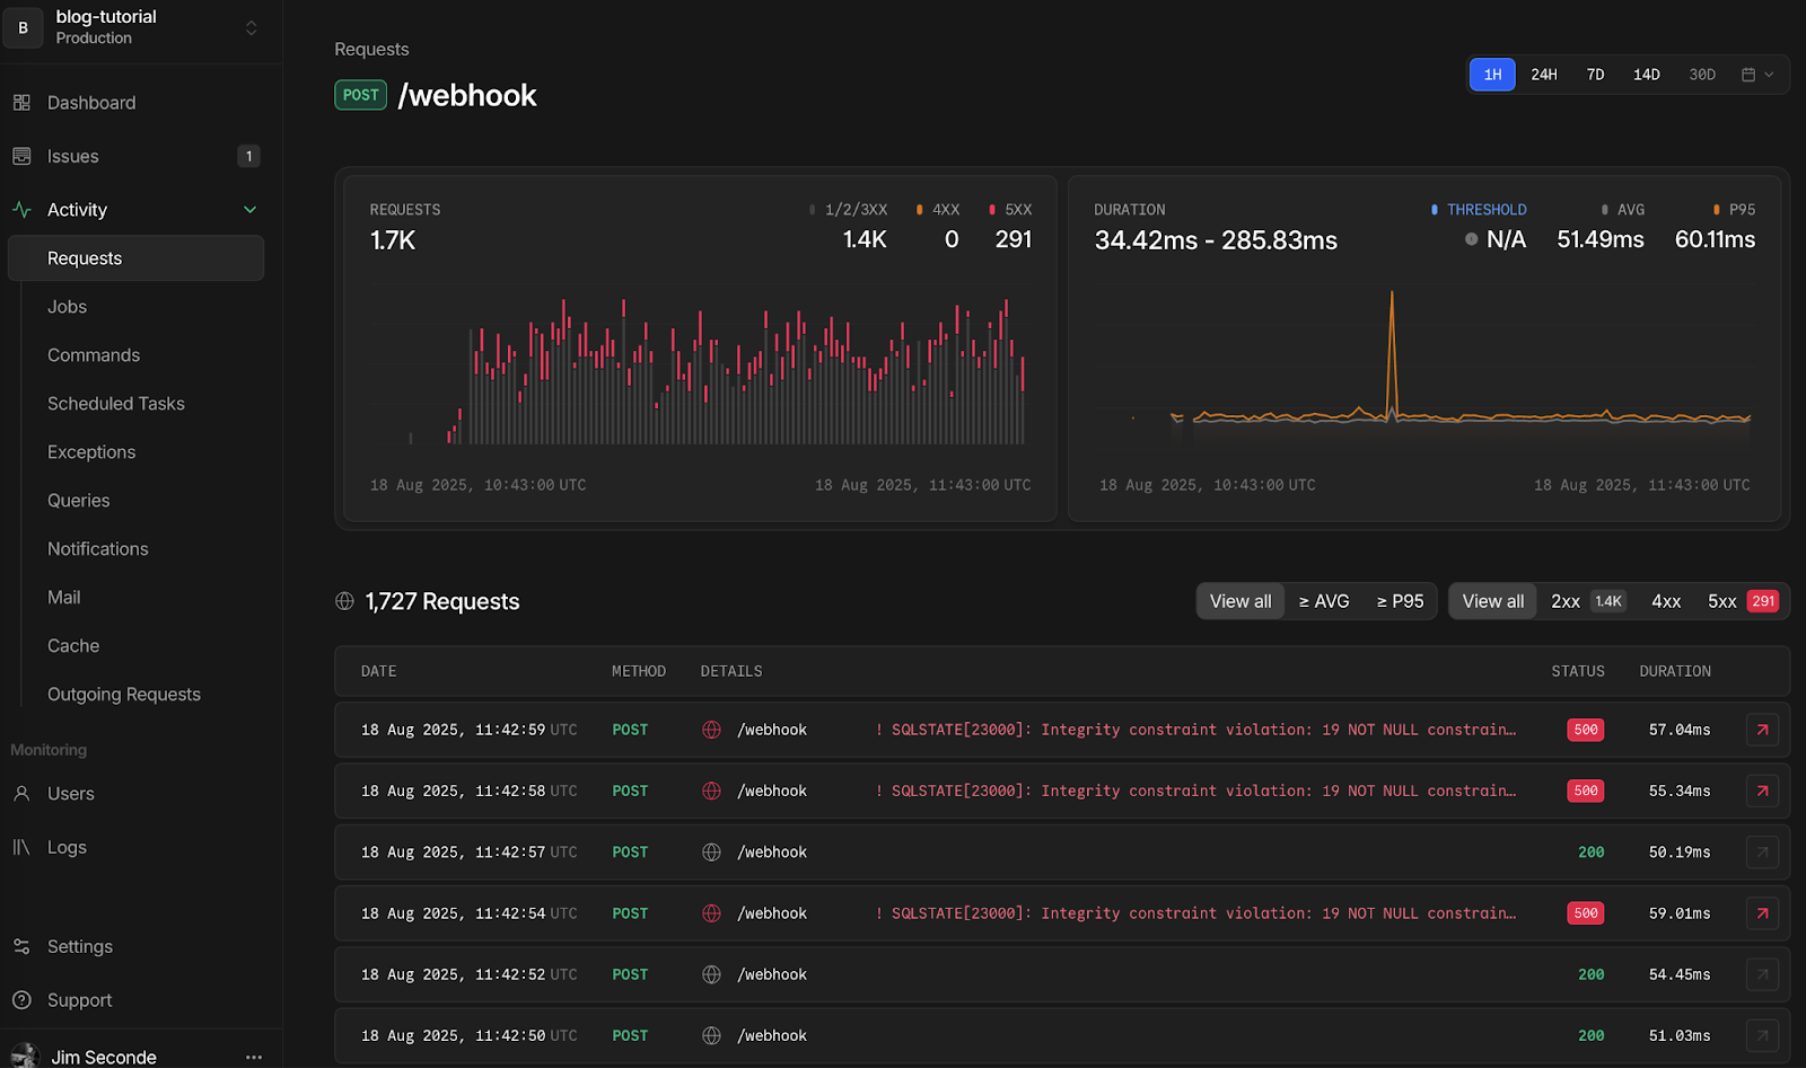Click the Dashboard icon in the sidebar
1810x1068 pixels.
click(x=22, y=102)
